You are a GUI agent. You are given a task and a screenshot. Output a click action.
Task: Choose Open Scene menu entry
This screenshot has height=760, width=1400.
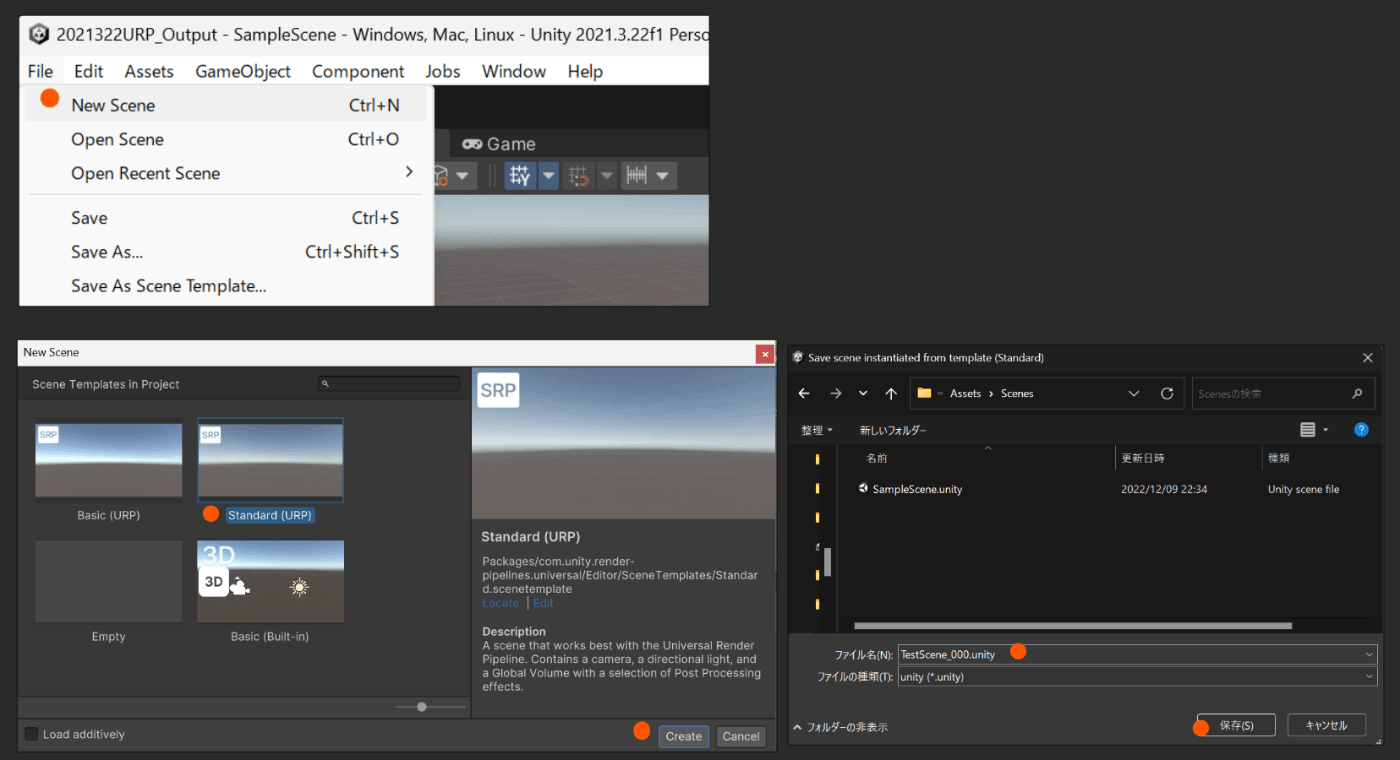tap(226, 139)
